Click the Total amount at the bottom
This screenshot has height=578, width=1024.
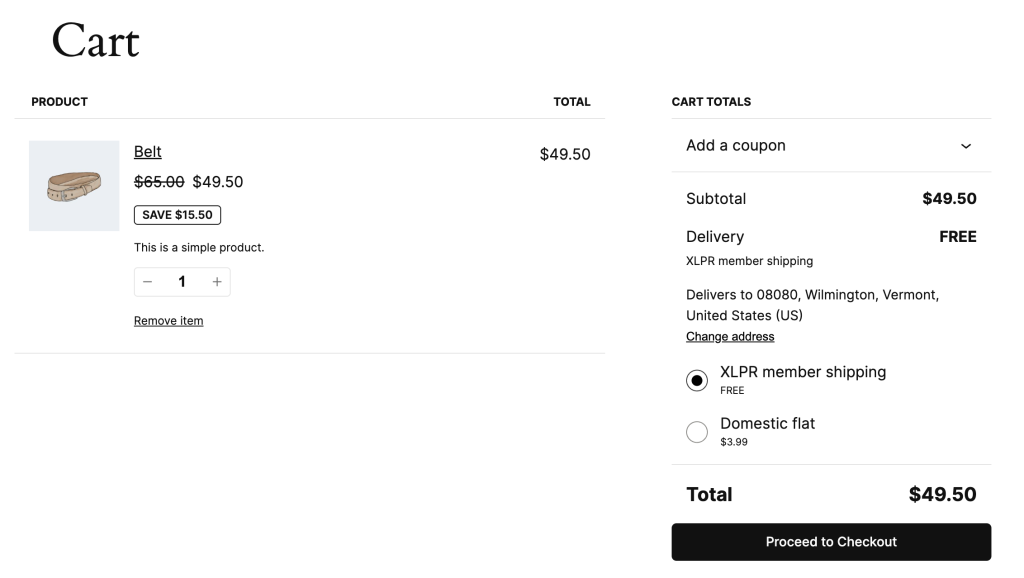[x=942, y=493]
